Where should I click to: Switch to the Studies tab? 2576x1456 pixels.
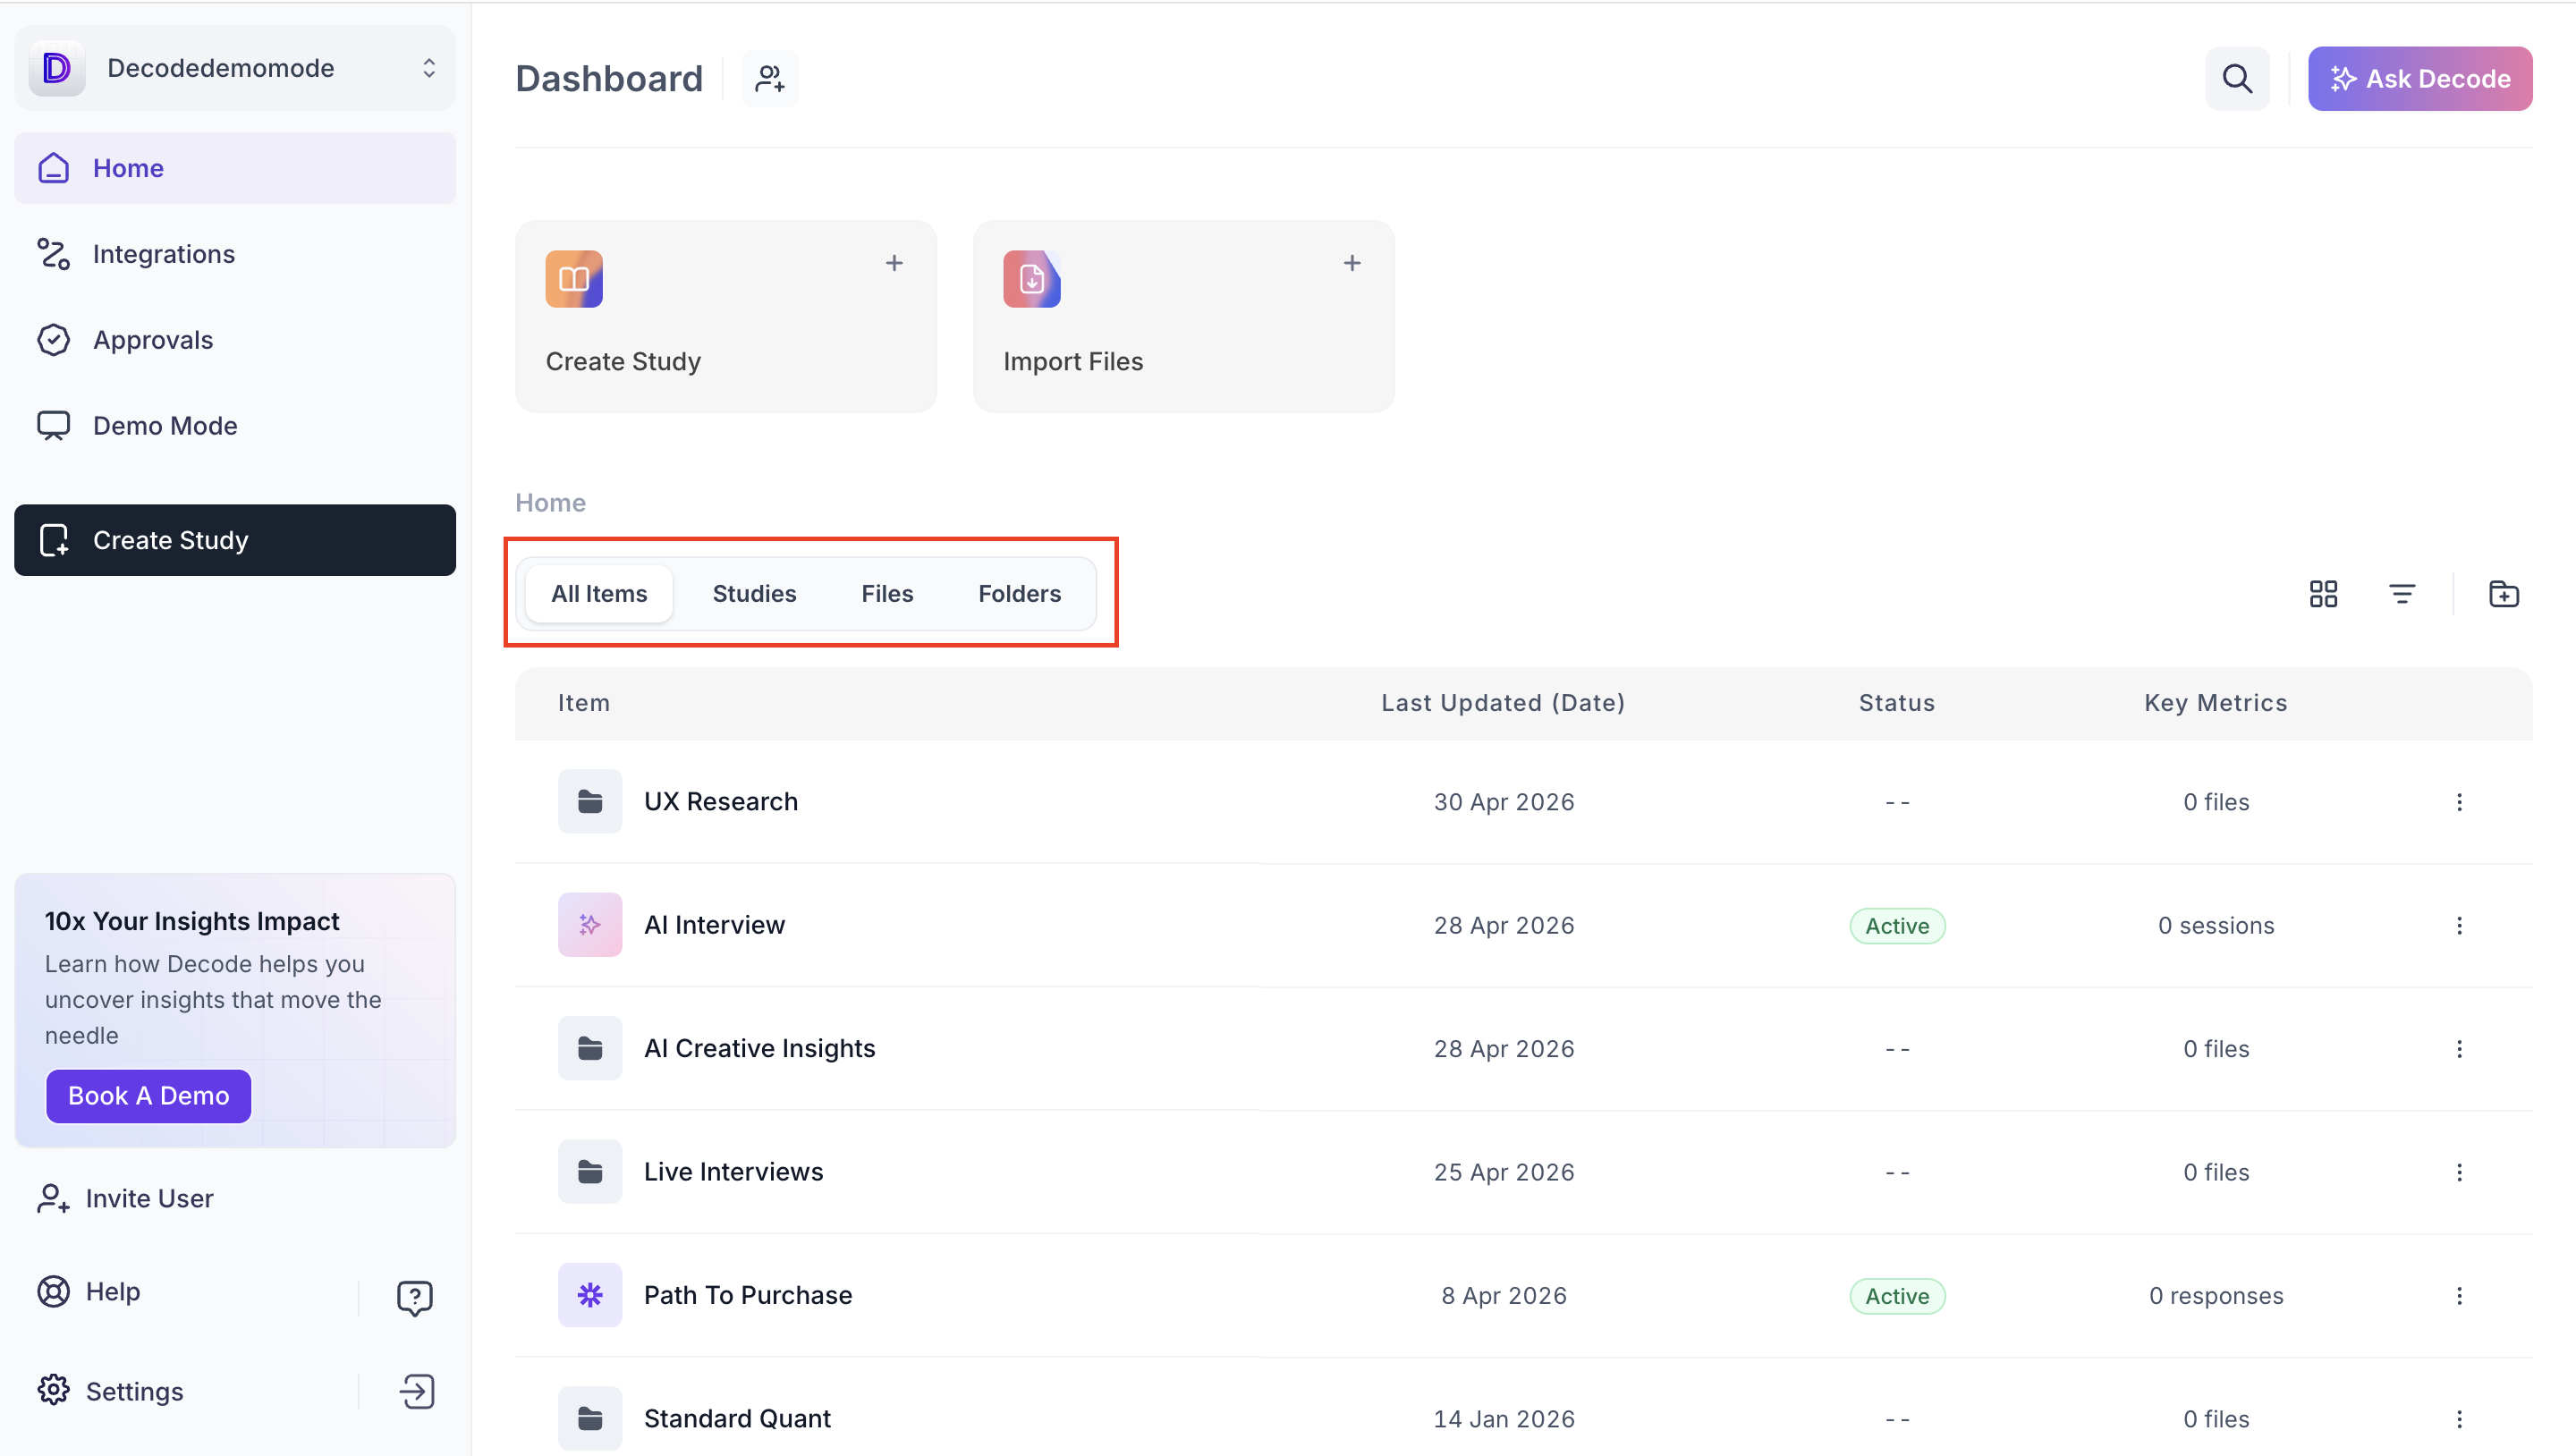pyautogui.click(x=754, y=594)
